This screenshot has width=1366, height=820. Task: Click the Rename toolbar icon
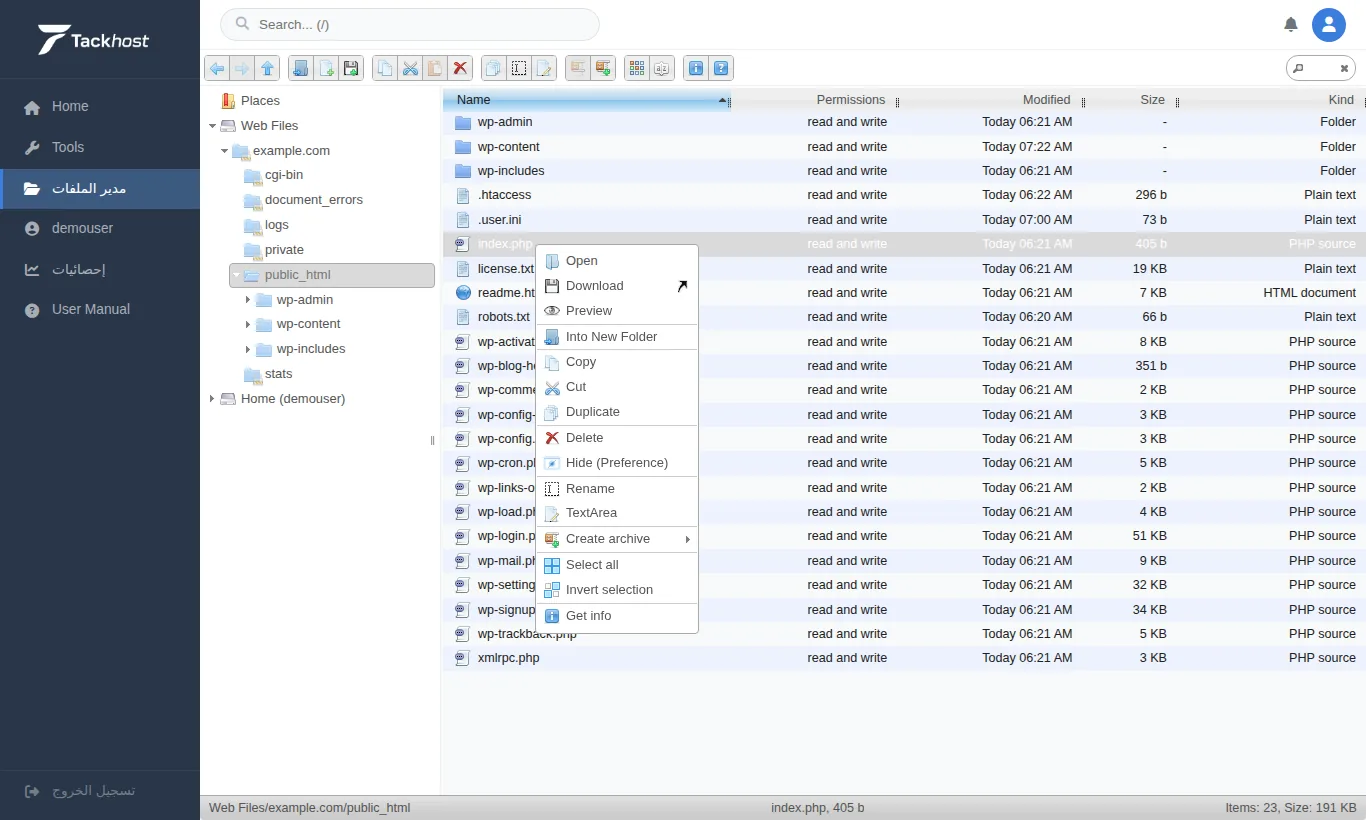(x=519, y=68)
